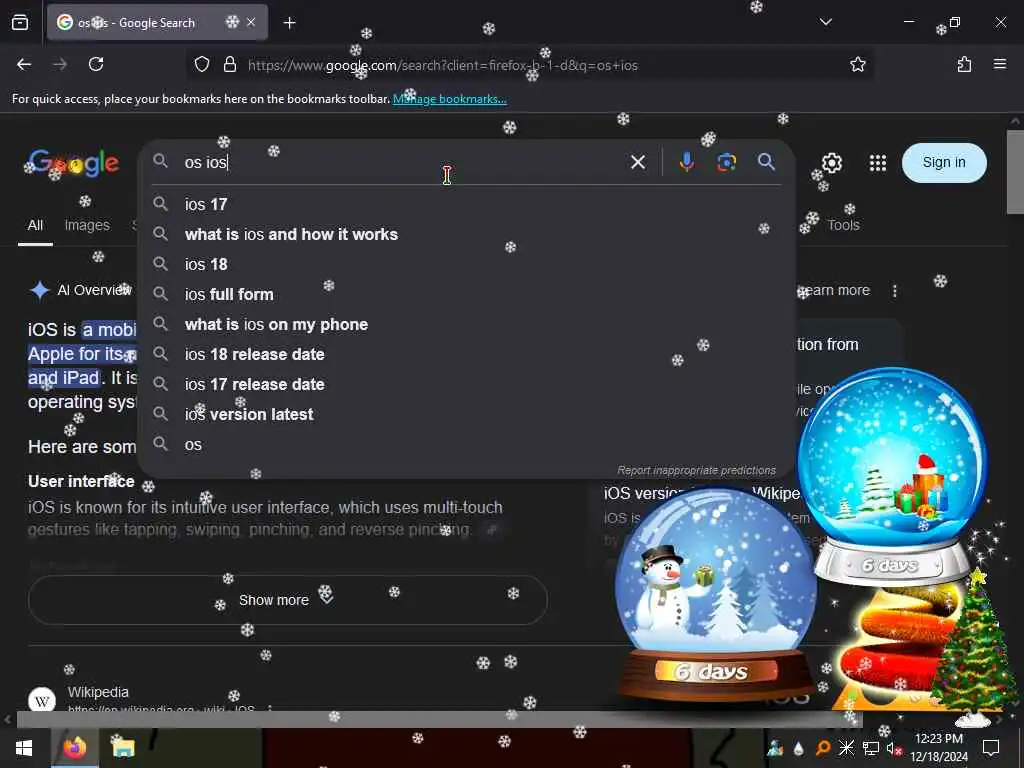1024x768 pixels.
Task: Select suggestion 'what is ios and how it works'
Action: tap(466, 234)
